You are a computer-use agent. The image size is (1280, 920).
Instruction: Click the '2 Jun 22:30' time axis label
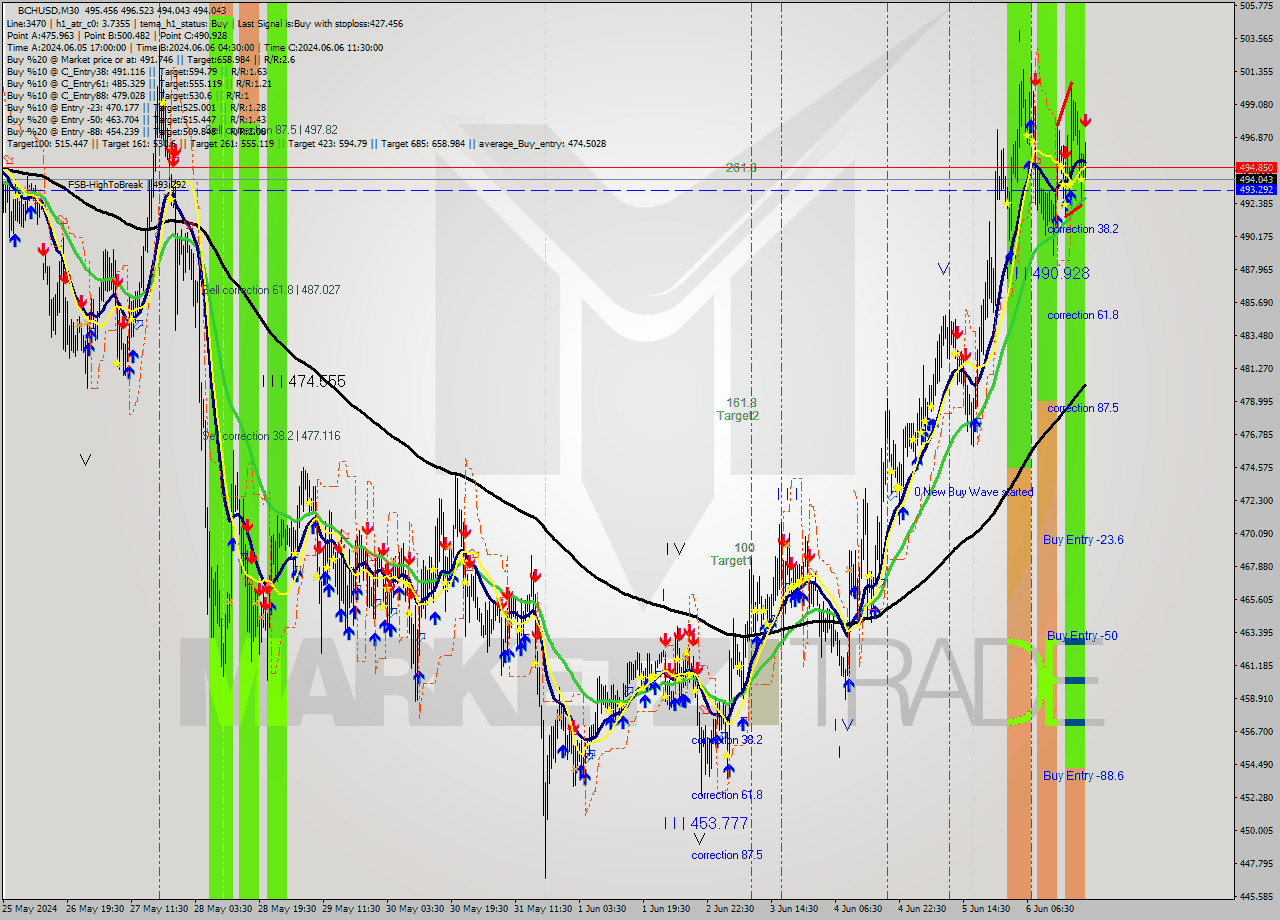tap(731, 909)
